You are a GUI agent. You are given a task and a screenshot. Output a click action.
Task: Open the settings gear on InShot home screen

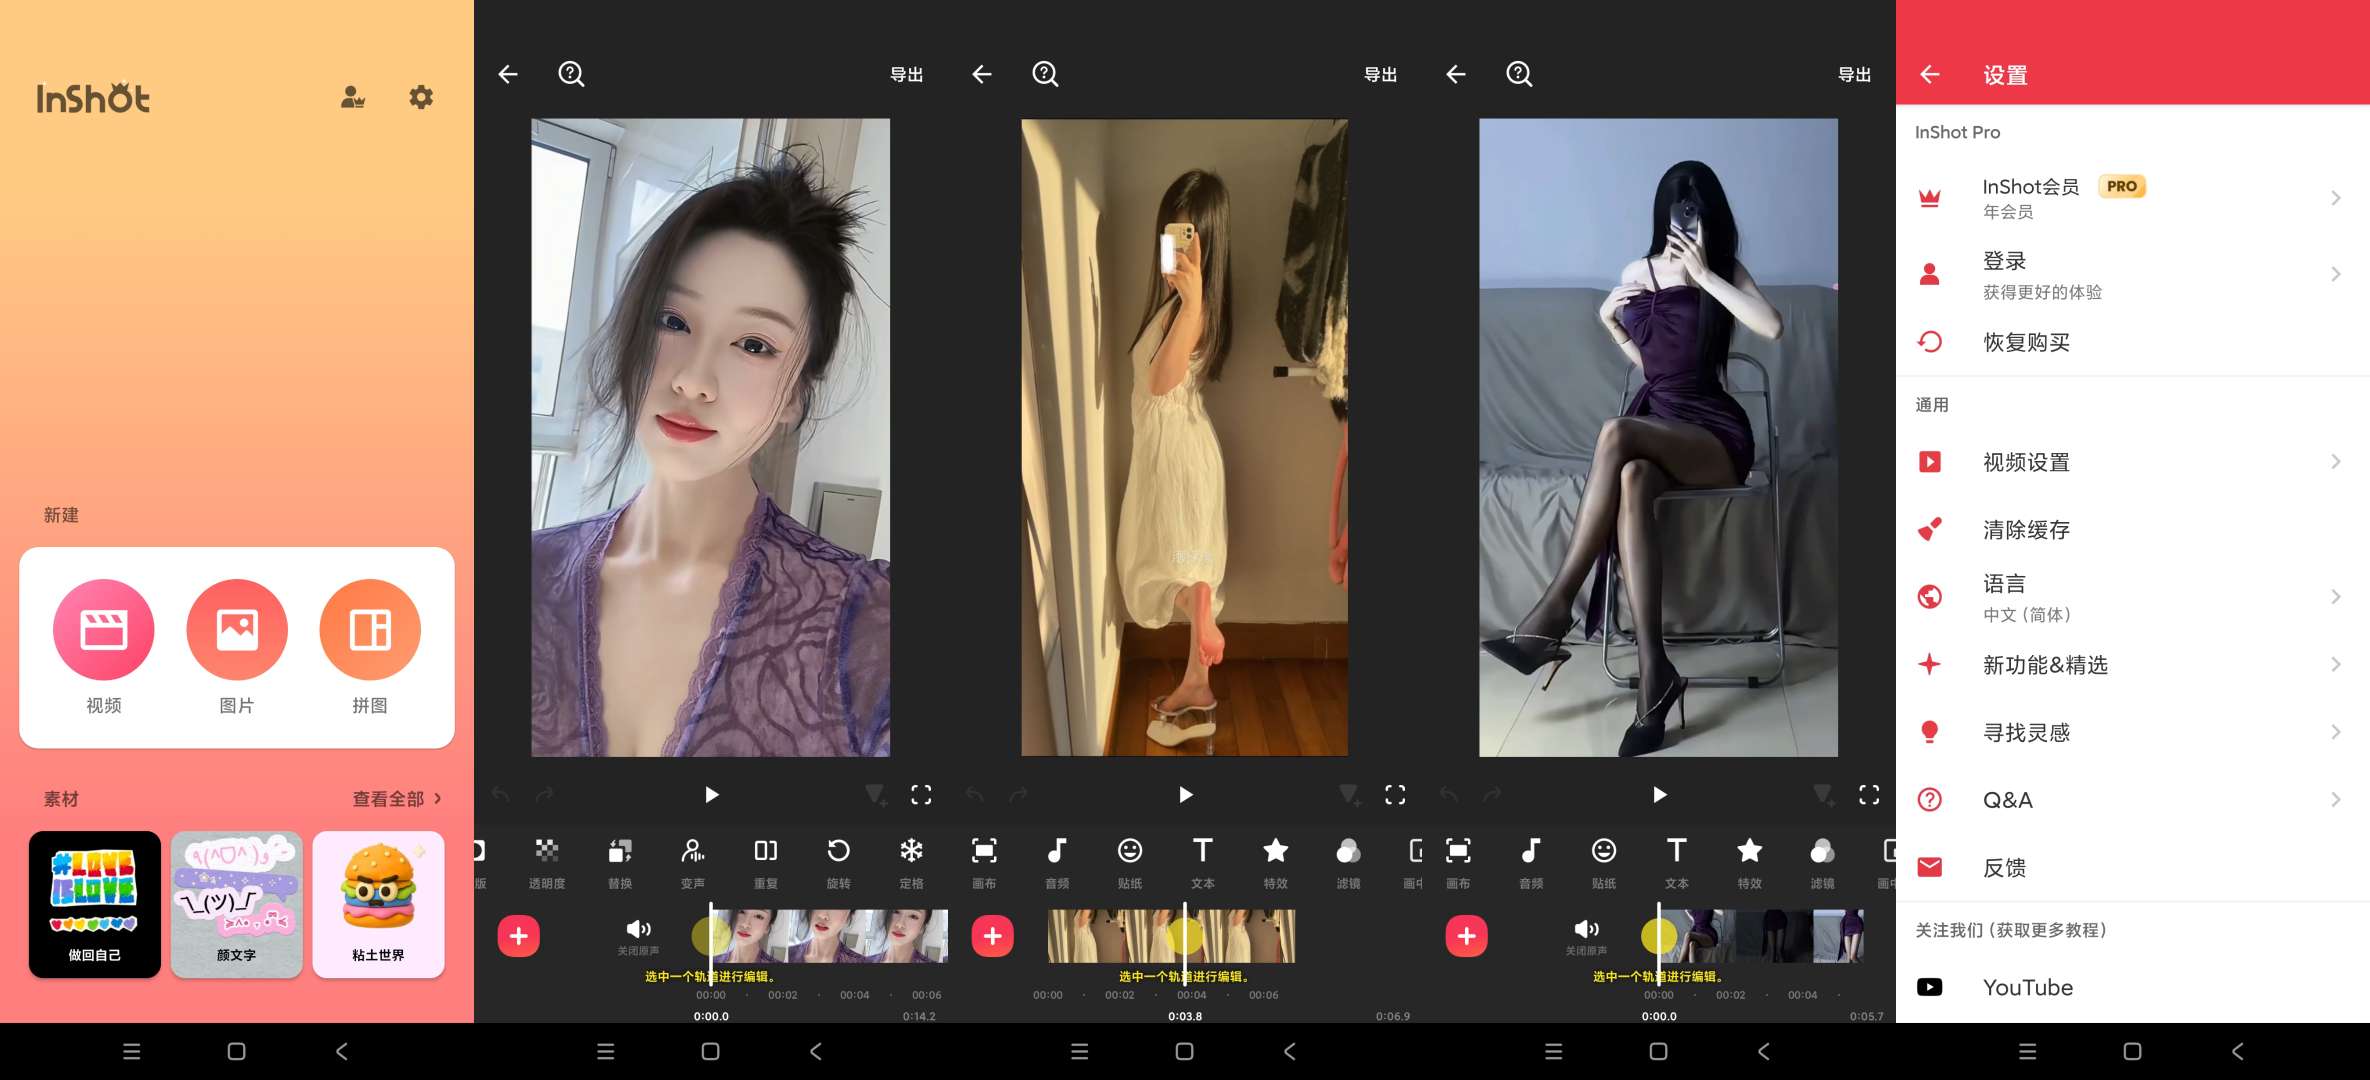click(x=420, y=97)
